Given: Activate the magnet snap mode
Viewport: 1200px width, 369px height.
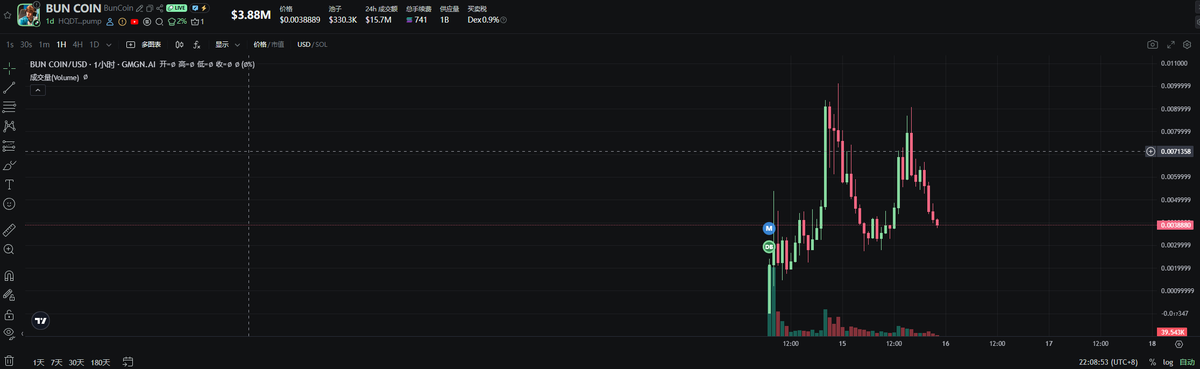Looking at the screenshot, I should tap(9, 275).
